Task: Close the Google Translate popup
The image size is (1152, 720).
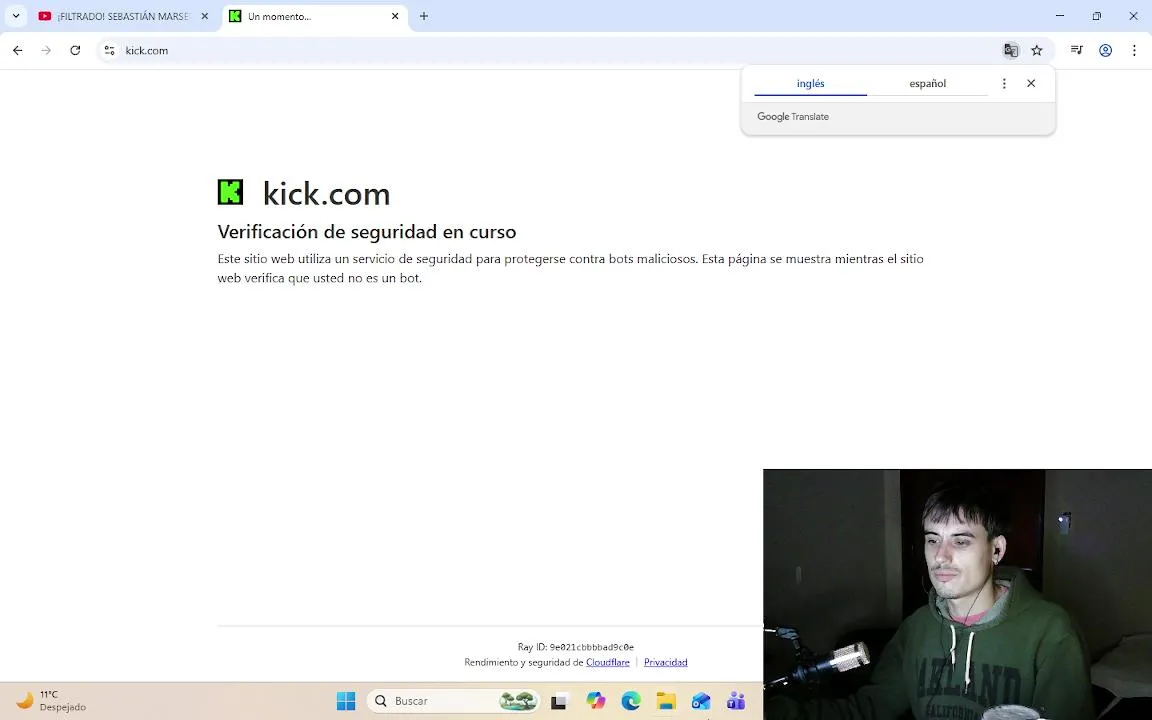Action: coord(1031,84)
